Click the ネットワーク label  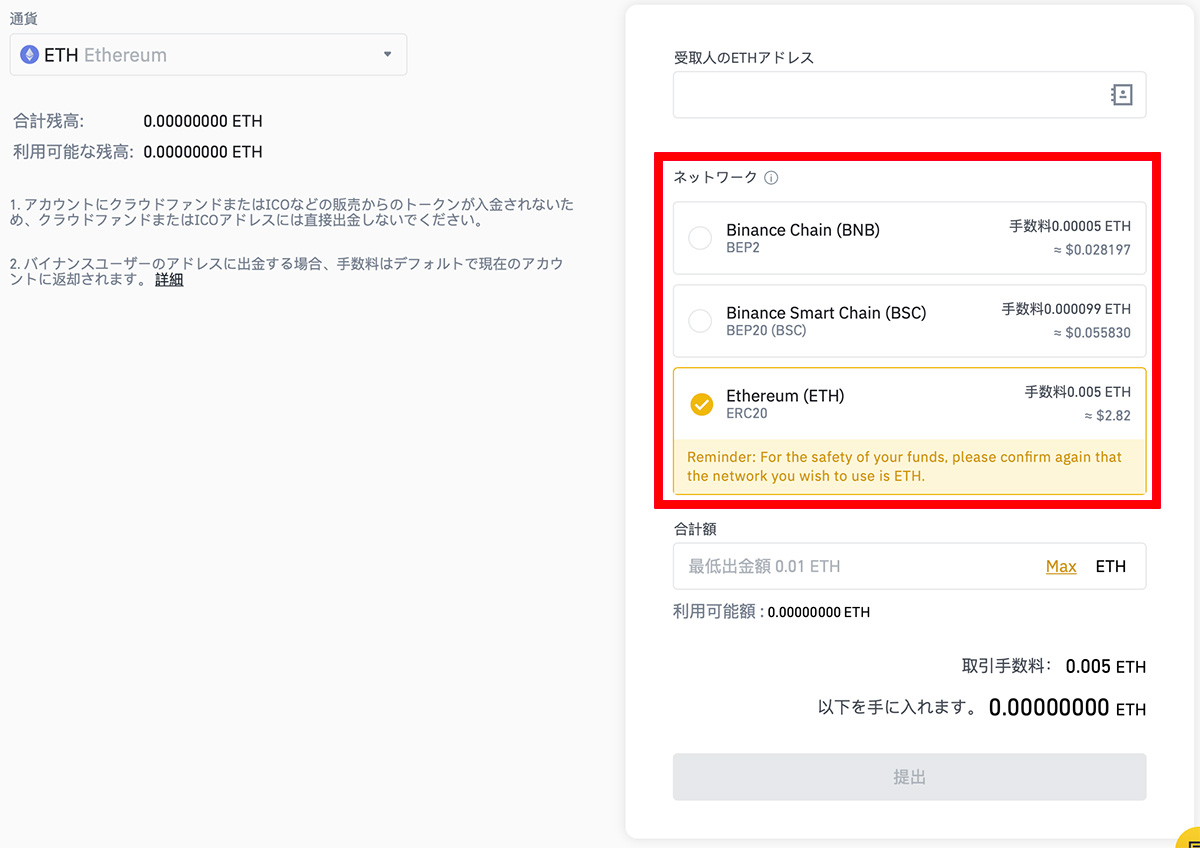pos(715,178)
